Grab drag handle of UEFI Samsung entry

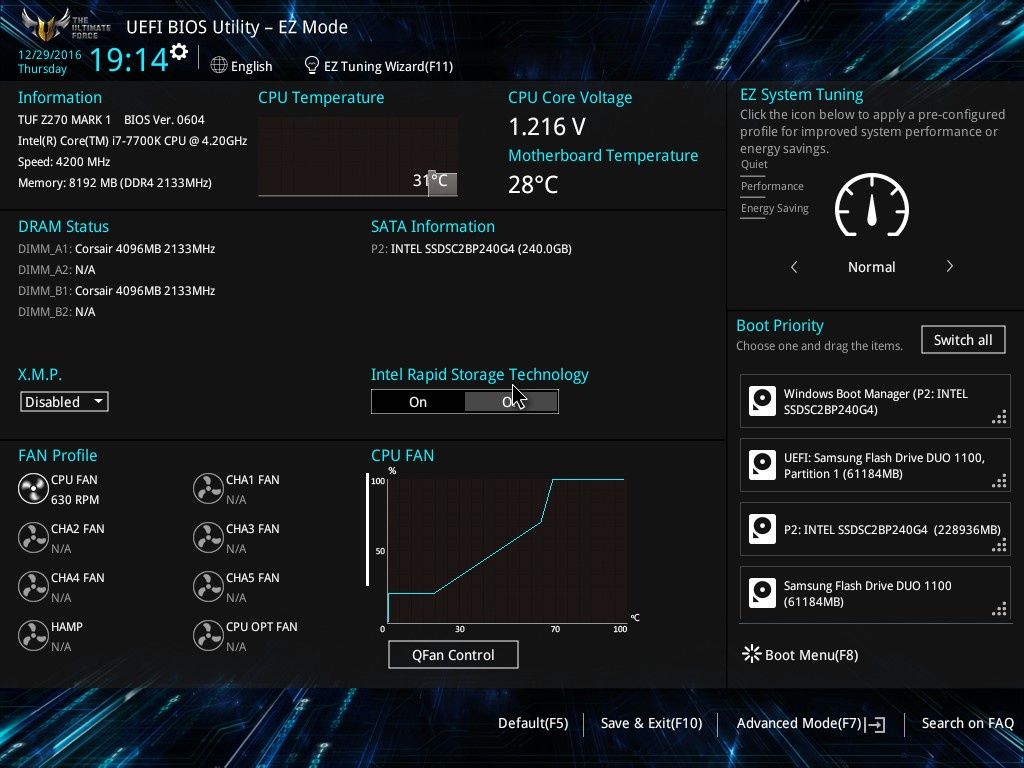pos(999,481)
